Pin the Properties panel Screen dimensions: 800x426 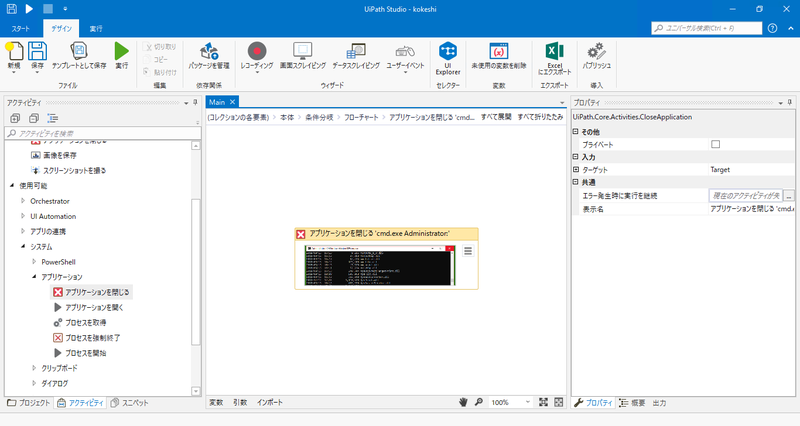(790, 103)
